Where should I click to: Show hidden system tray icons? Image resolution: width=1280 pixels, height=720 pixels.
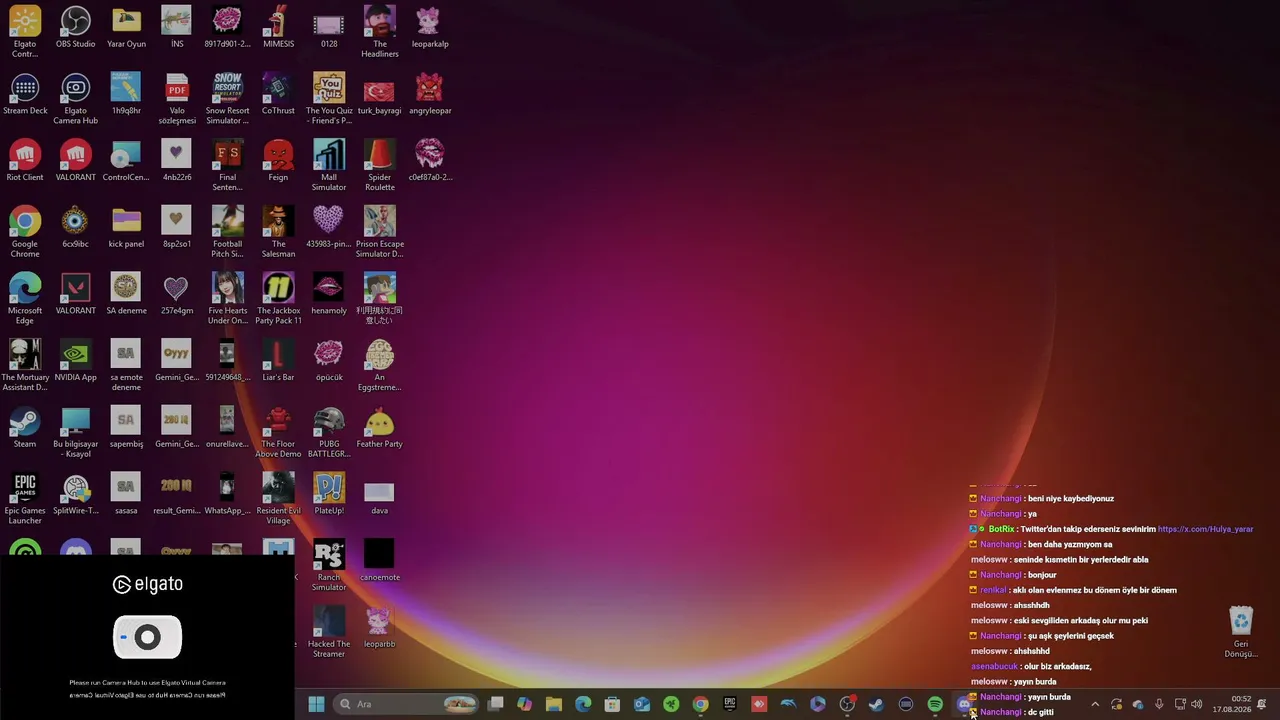[x=1095, y=704]
